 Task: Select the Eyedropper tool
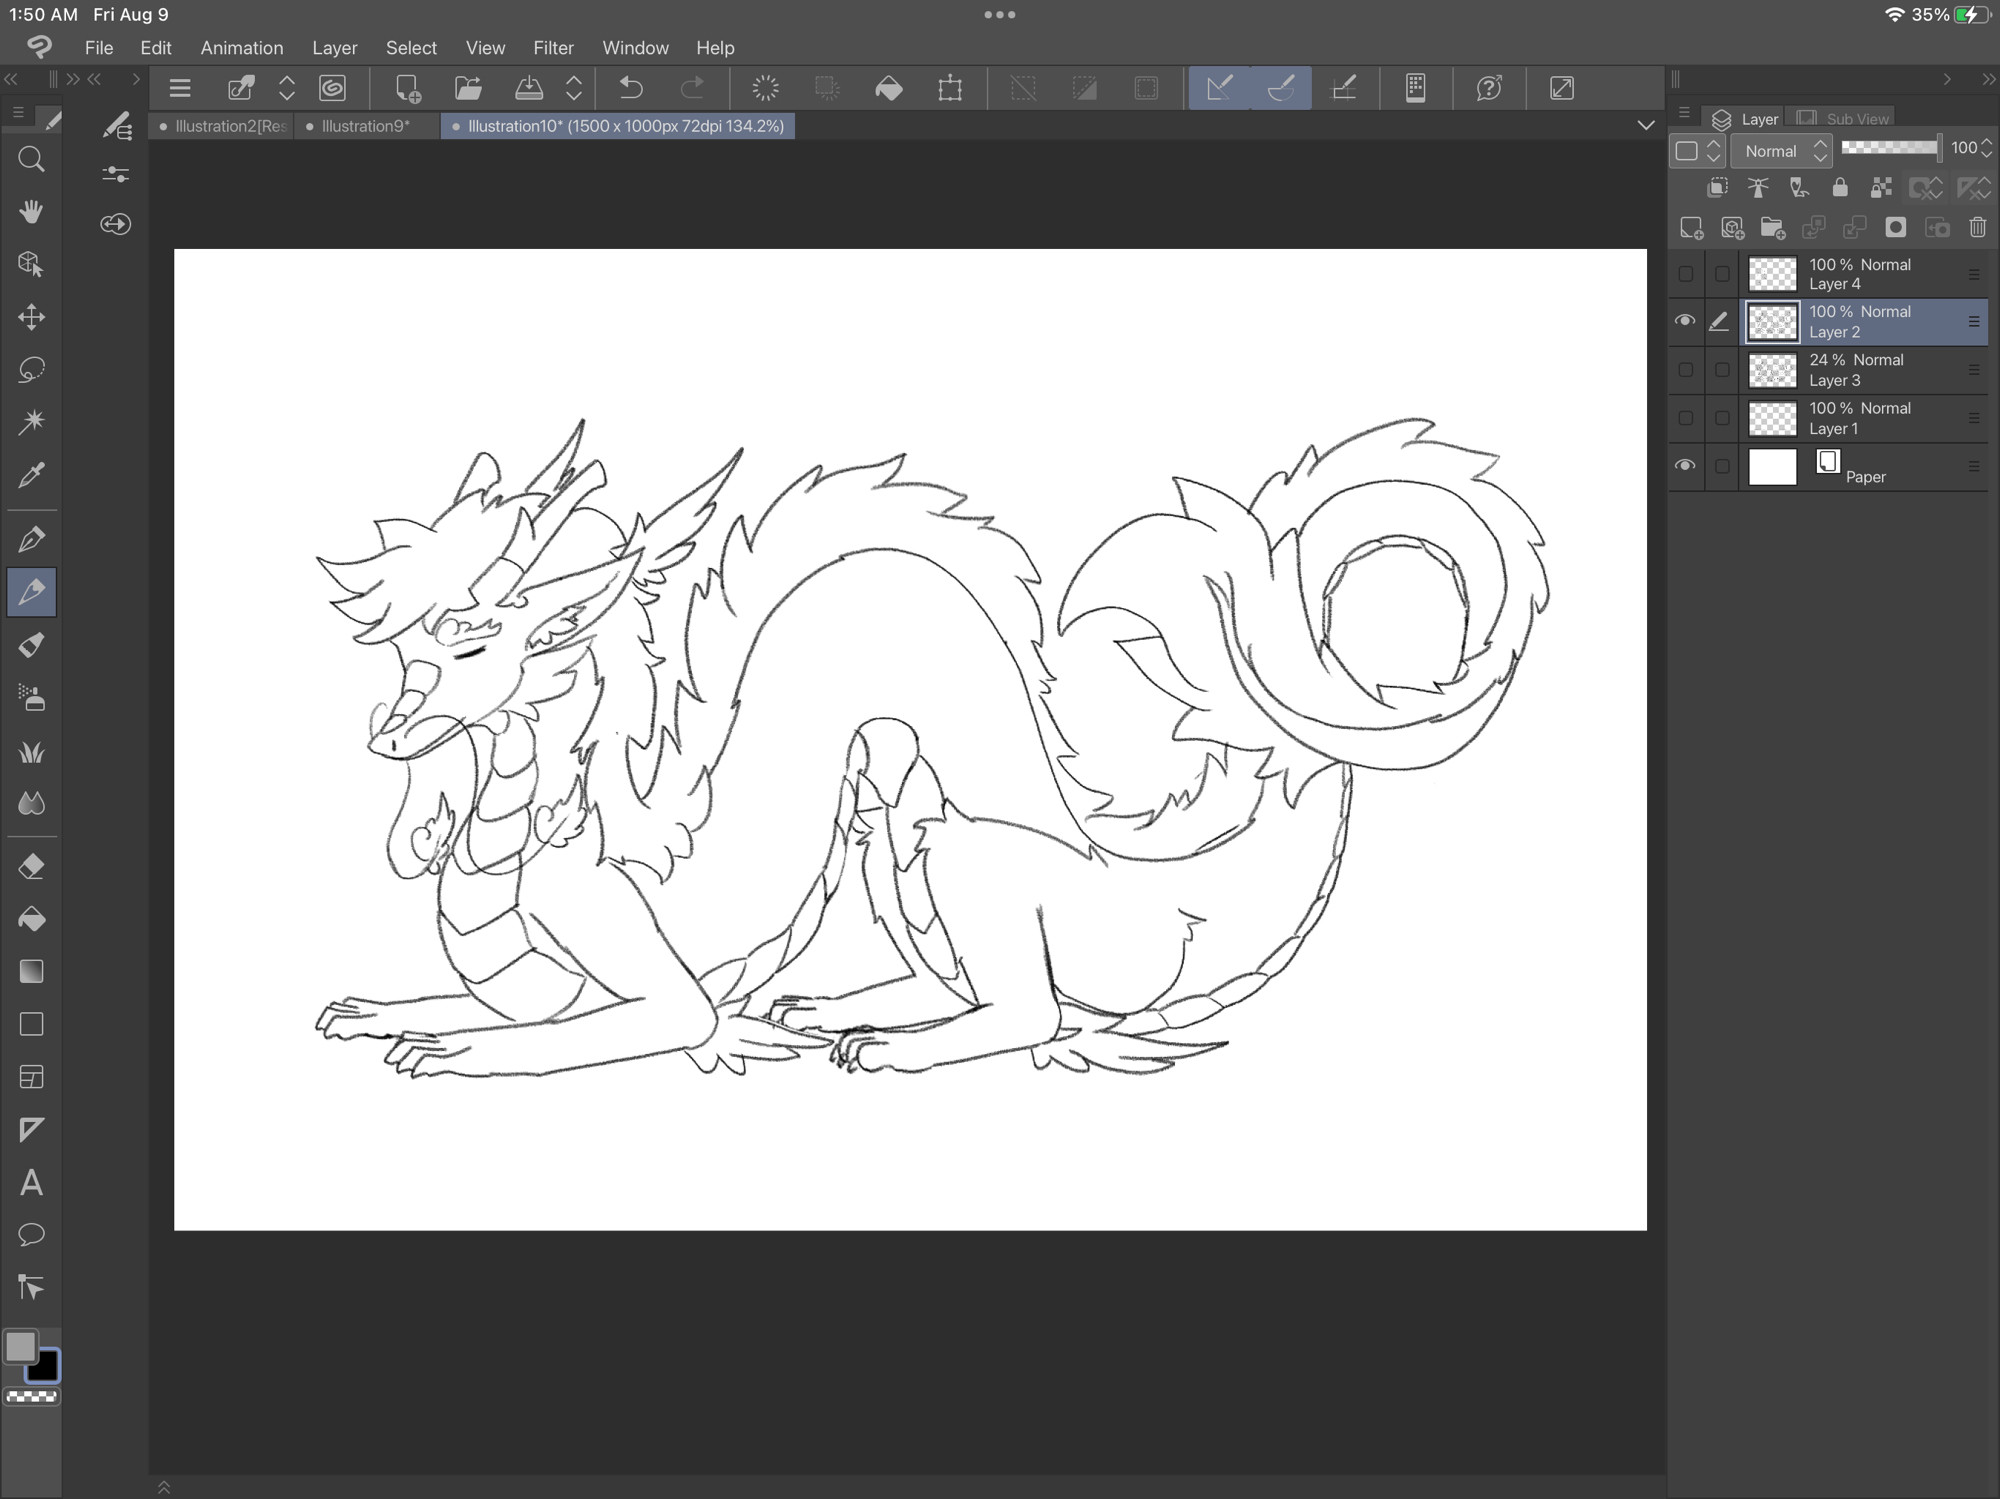tap(31, 475)
